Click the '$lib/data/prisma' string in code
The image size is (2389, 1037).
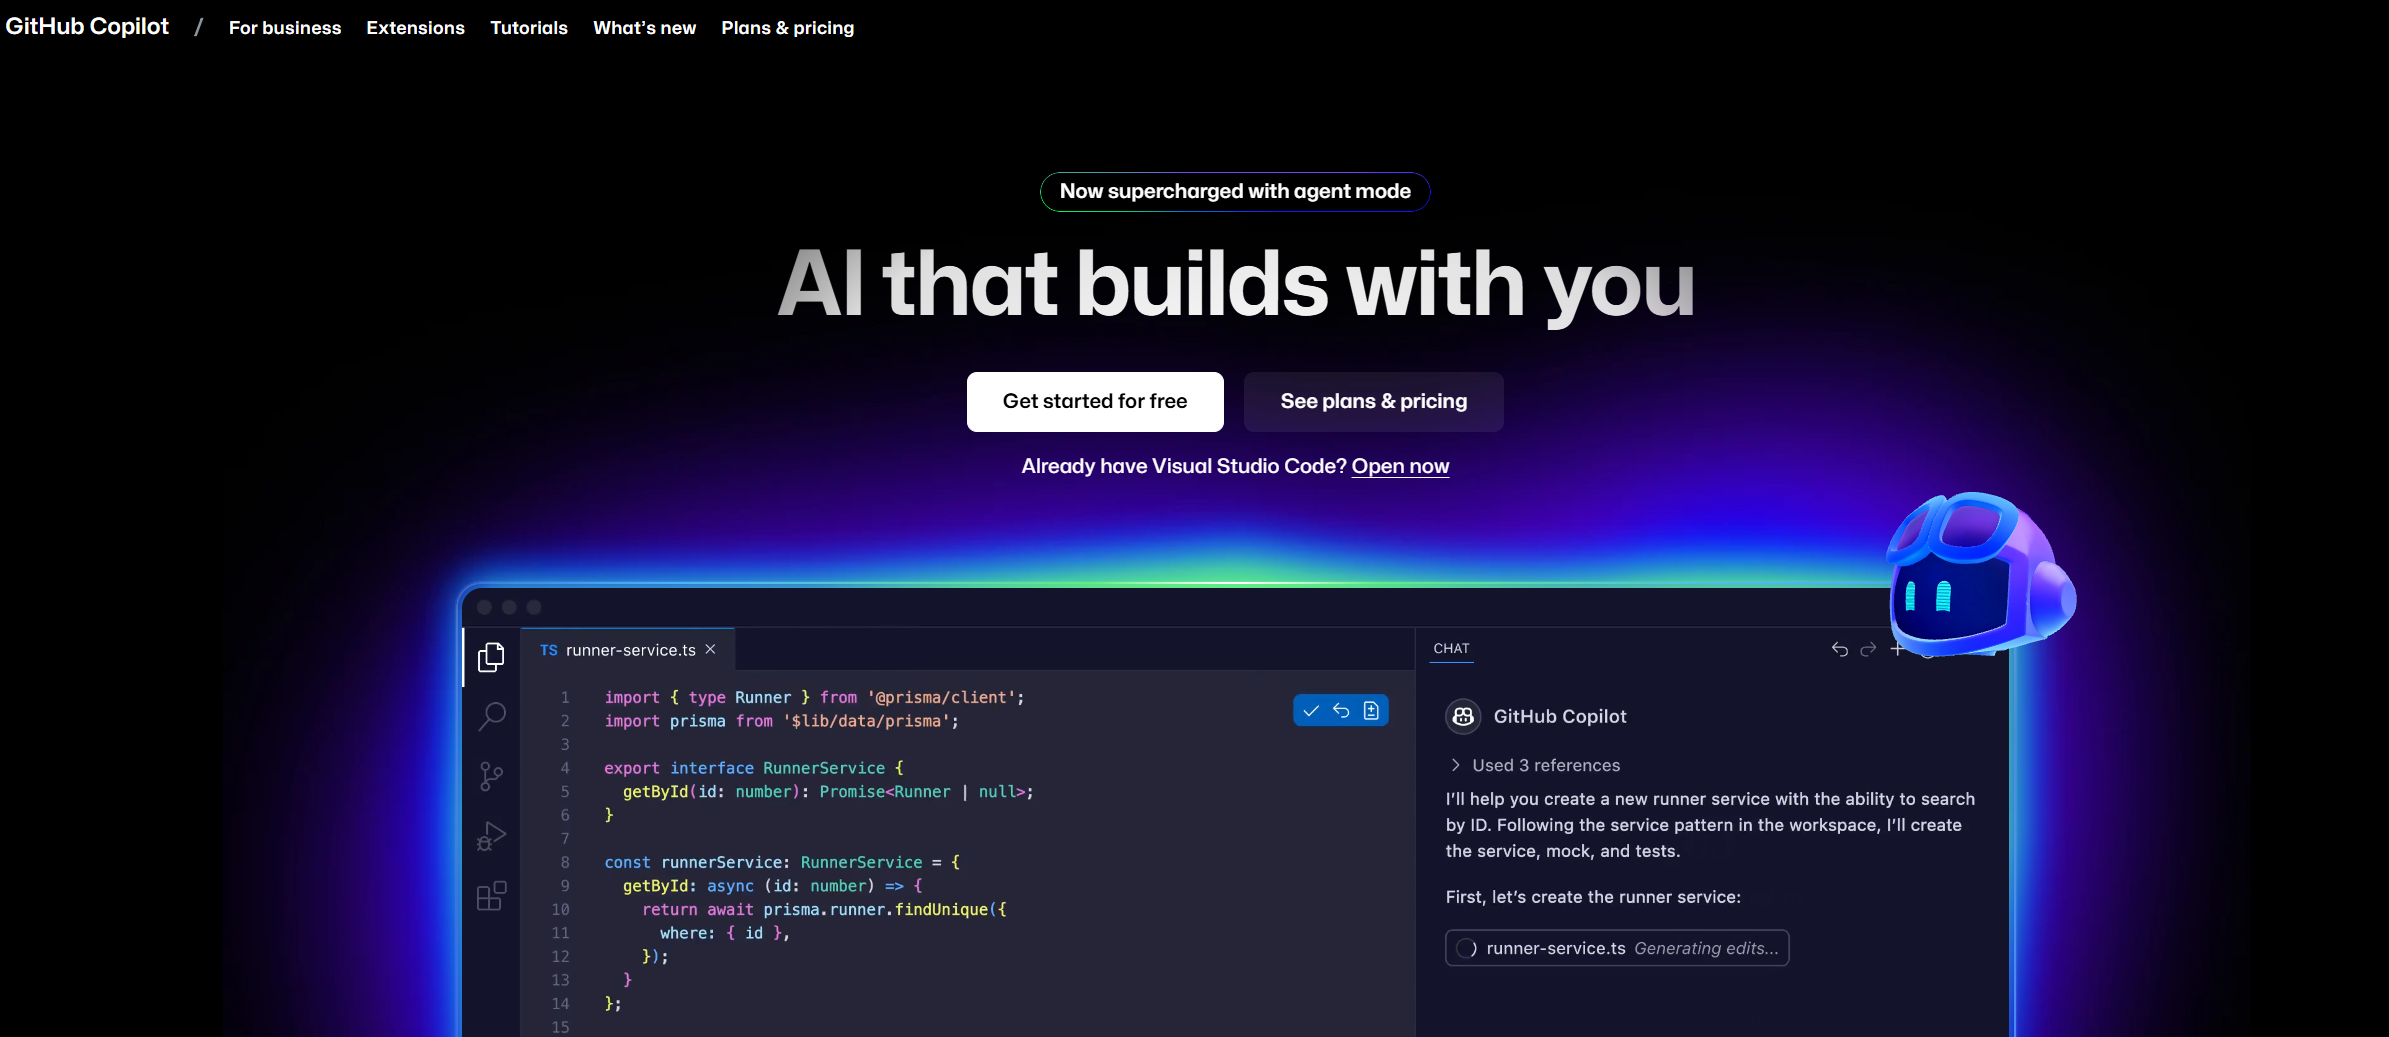(866, 721)
